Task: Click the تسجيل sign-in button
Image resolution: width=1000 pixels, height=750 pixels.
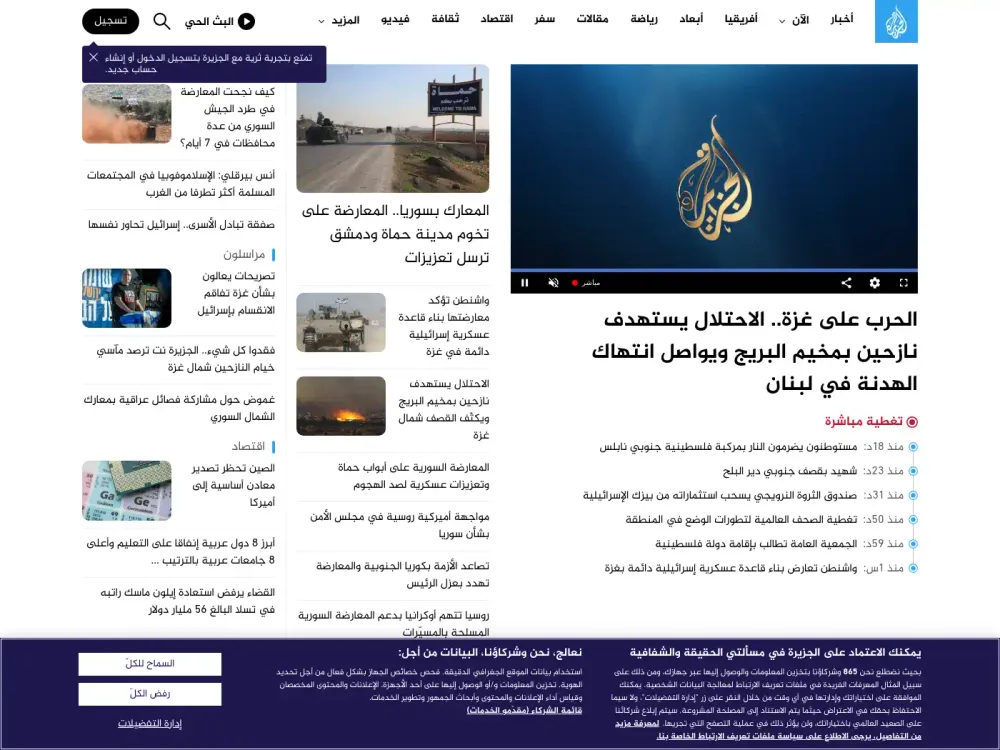Action: 110,22
